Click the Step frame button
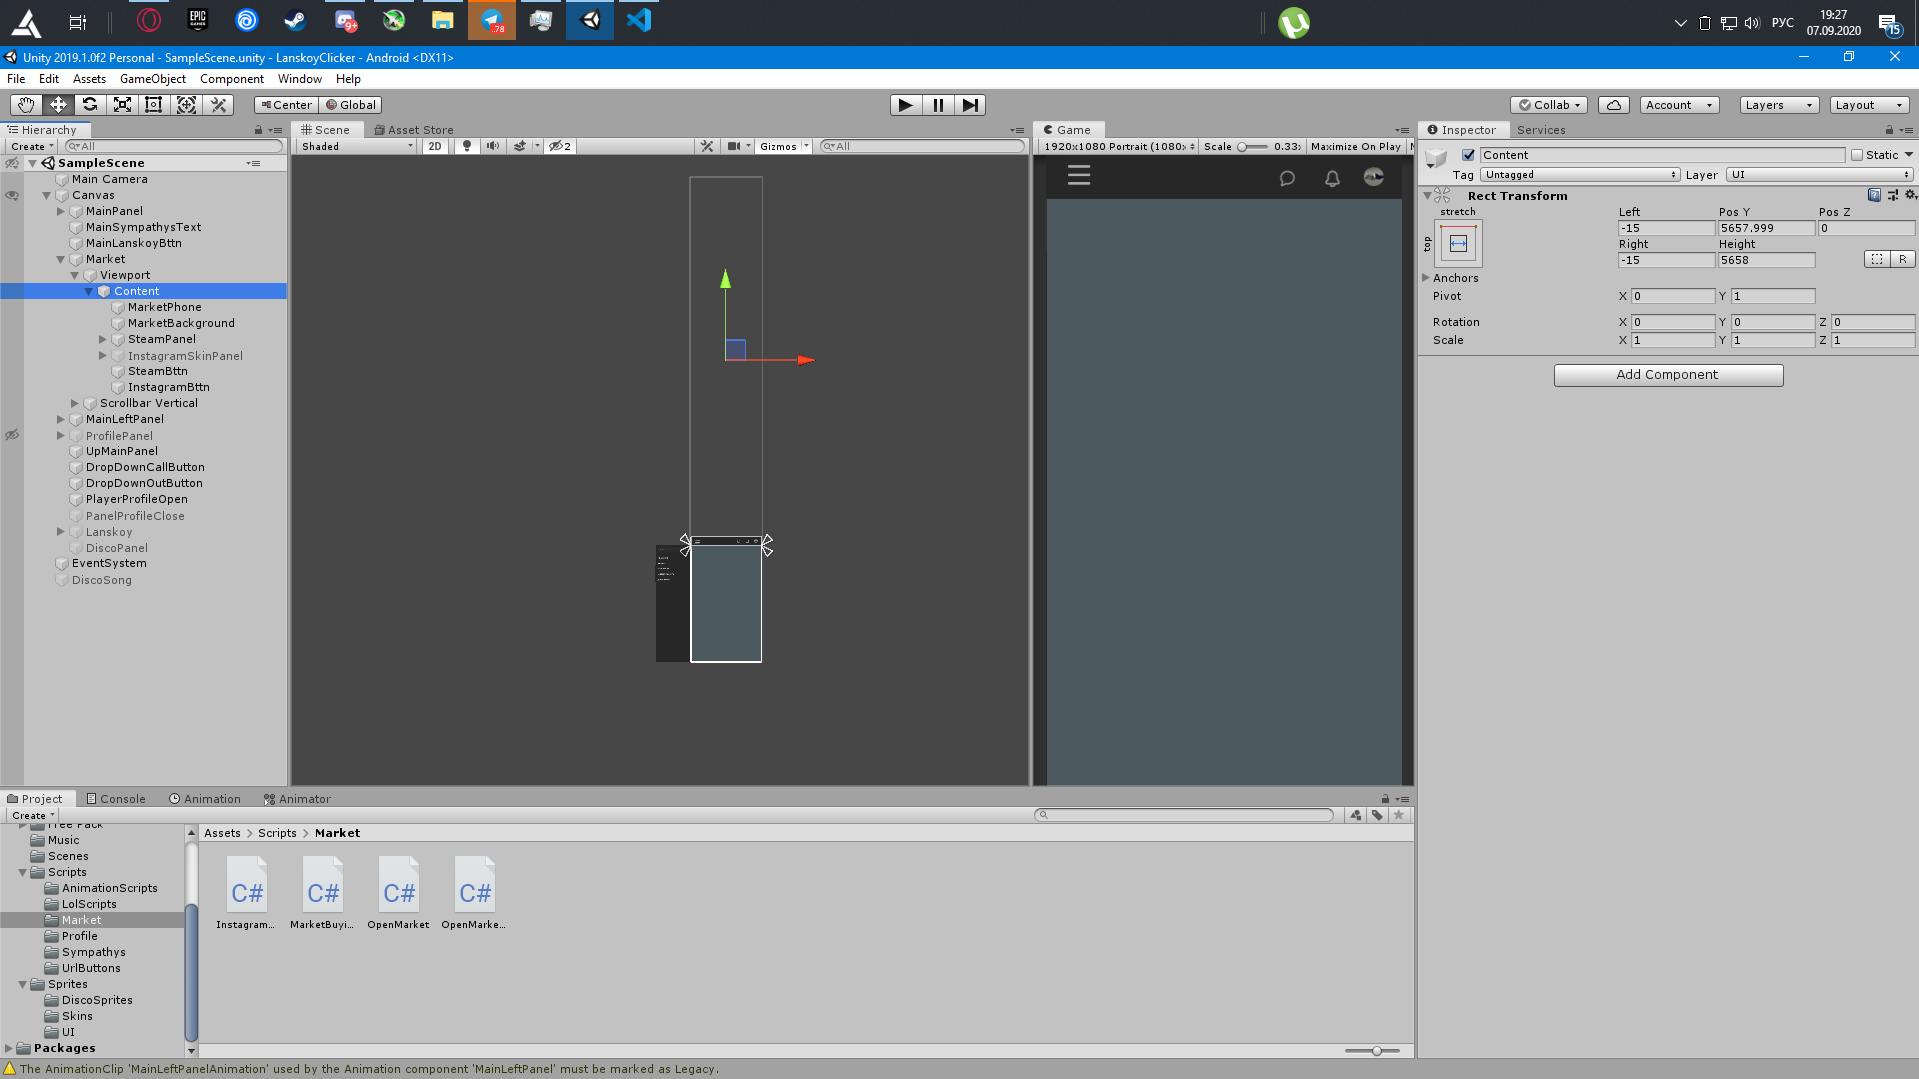 [970, 105]
